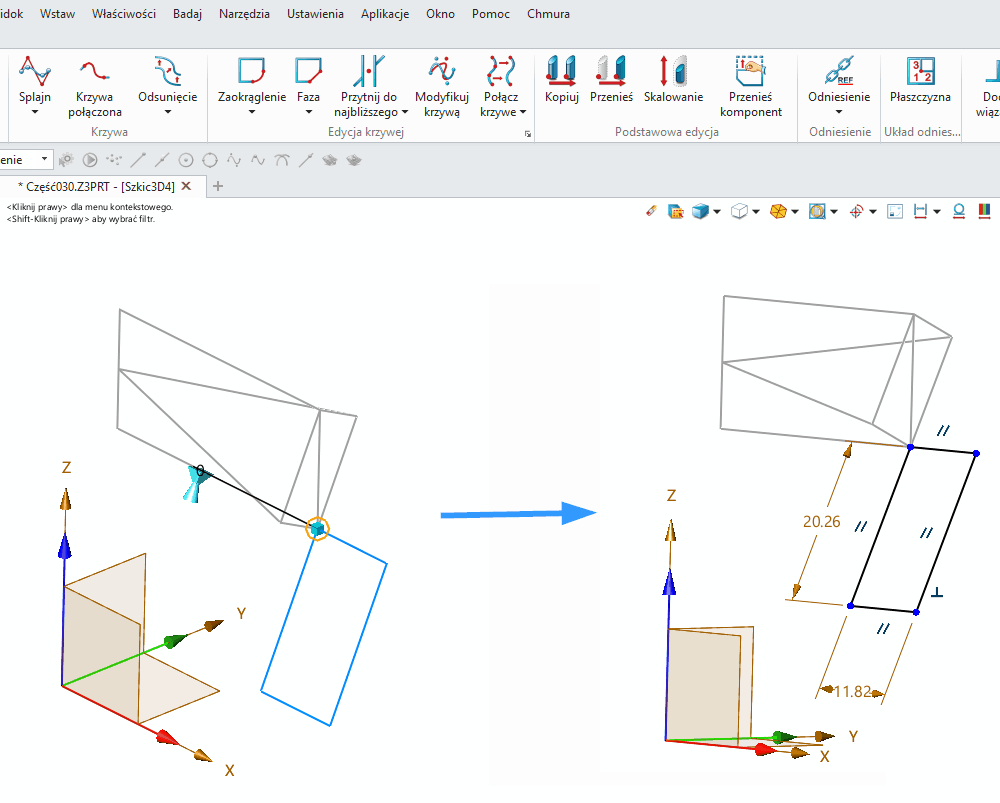Screen dimensions: 1000x803
Task: Open a new document tab with the plus button
Action: click(220, 186)
